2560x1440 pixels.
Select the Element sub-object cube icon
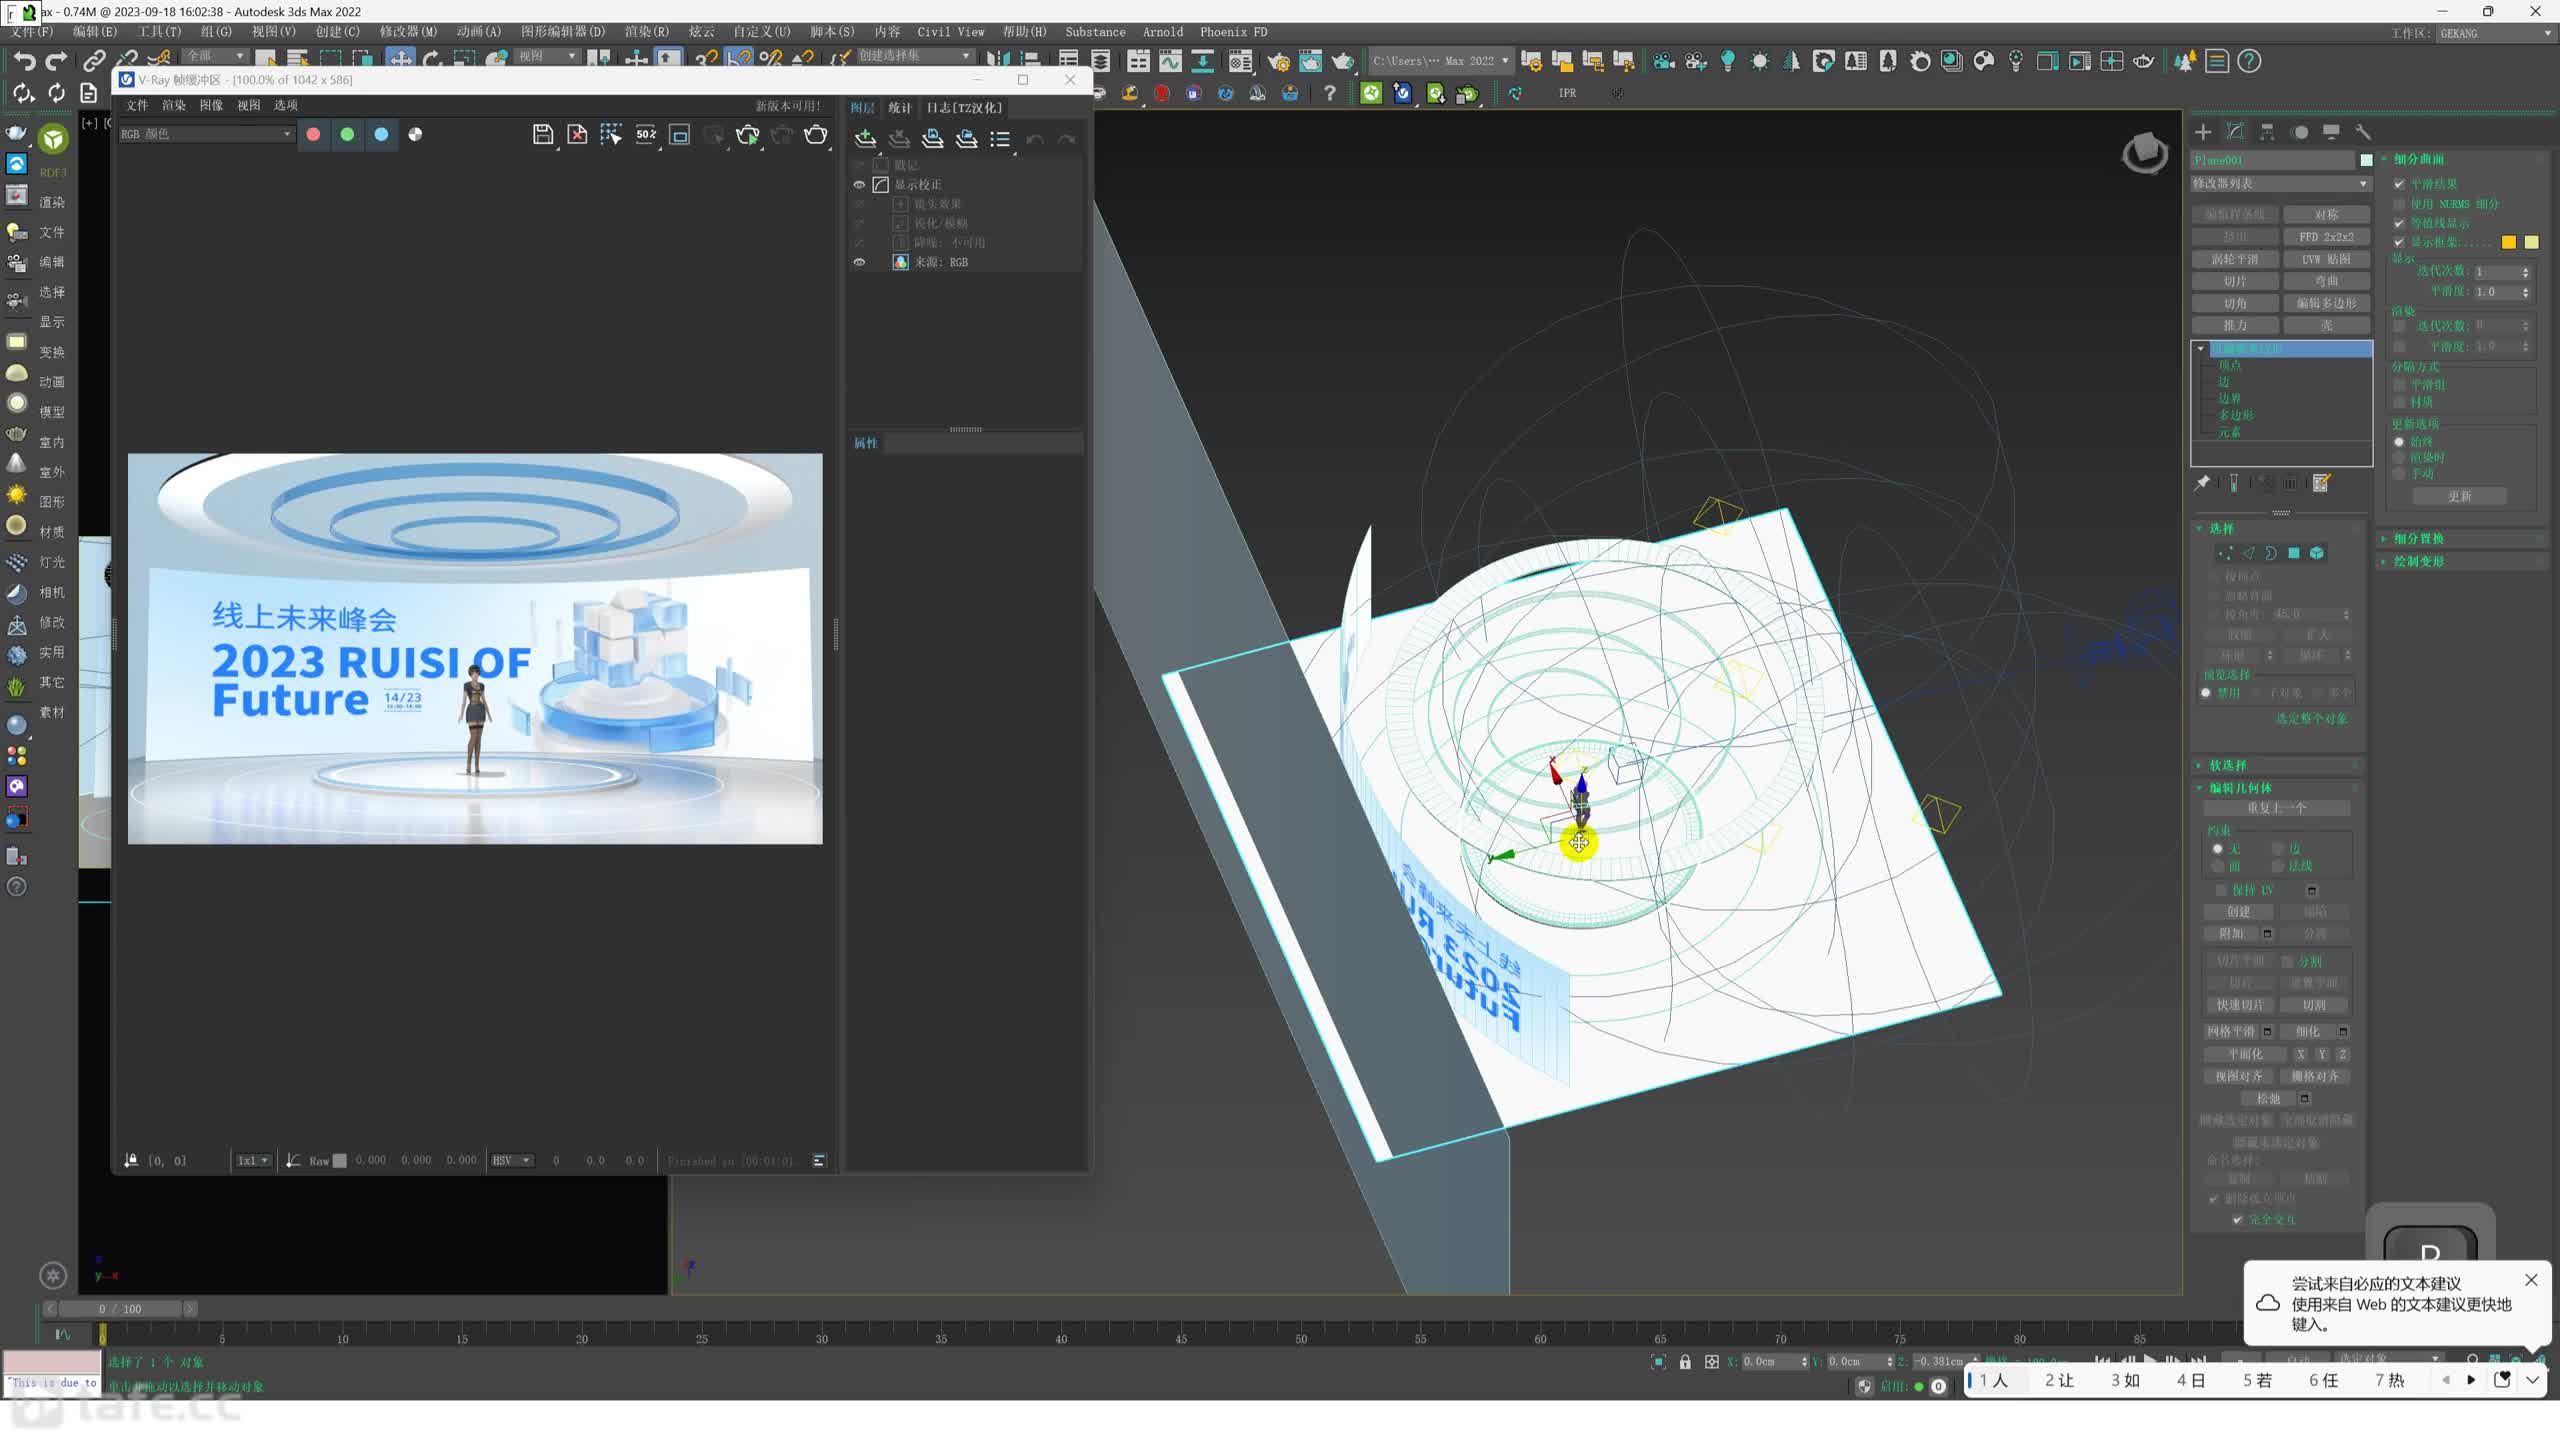tap(2317, 553)
